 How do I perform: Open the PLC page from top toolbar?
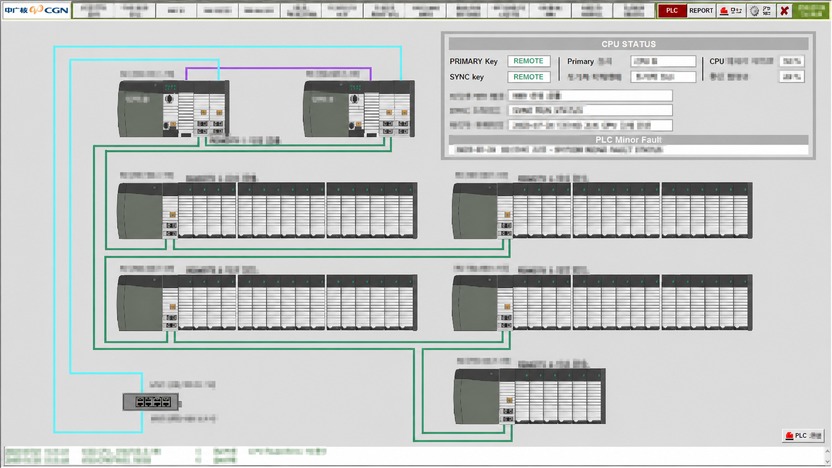point(672,11)
